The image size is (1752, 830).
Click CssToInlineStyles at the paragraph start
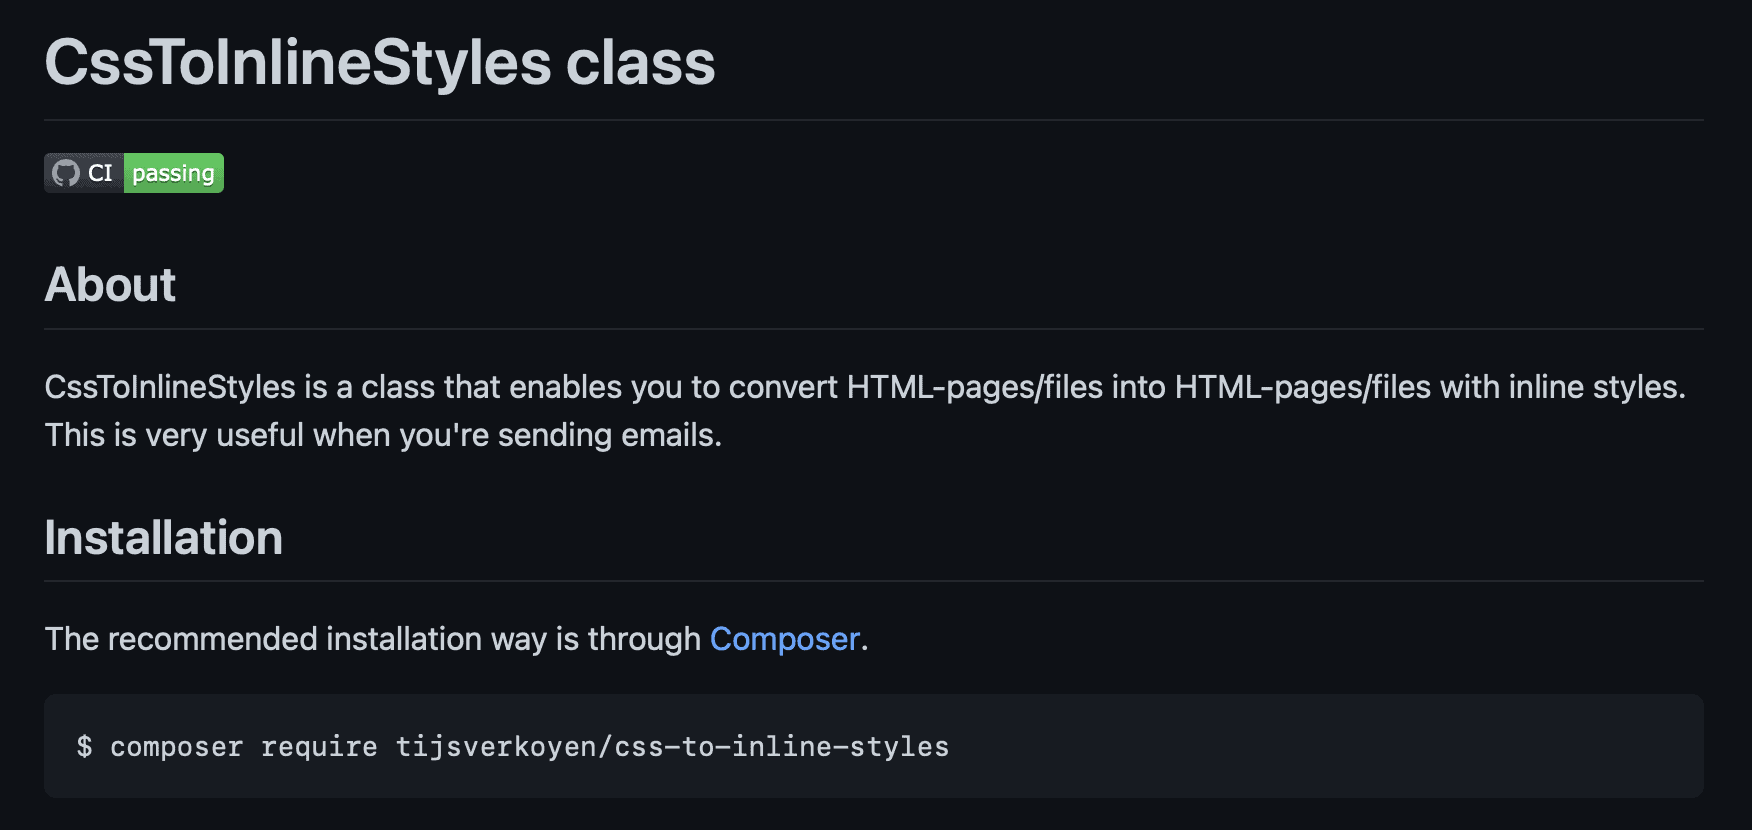(x=170, y=387)
